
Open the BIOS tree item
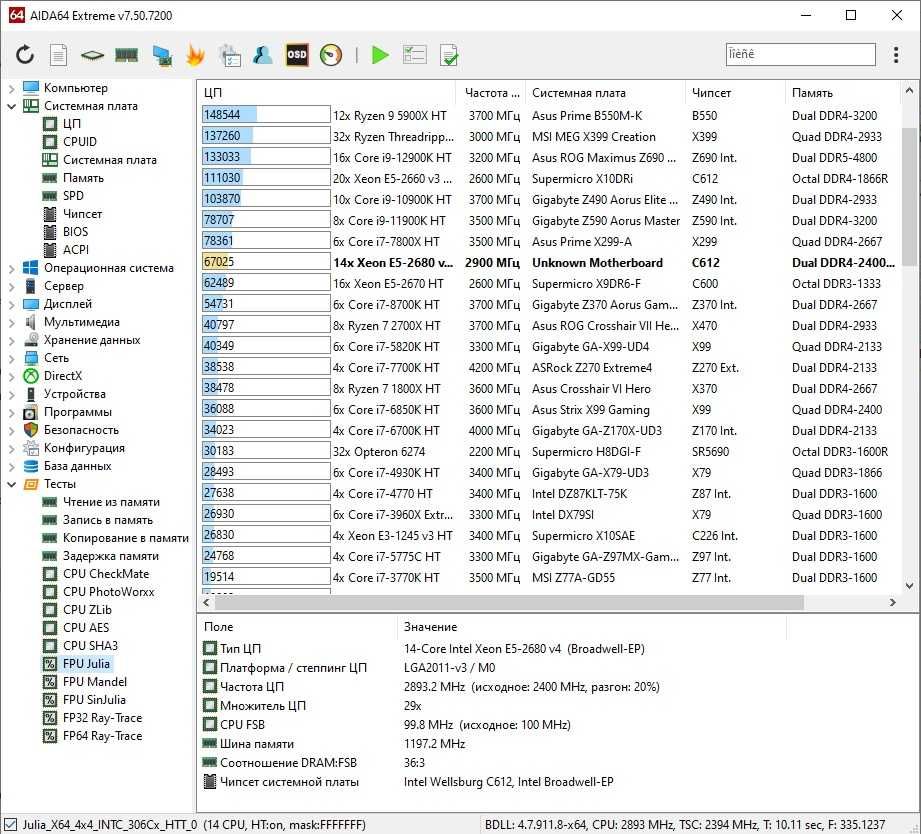pyautogui.click(x=75, y=232)
